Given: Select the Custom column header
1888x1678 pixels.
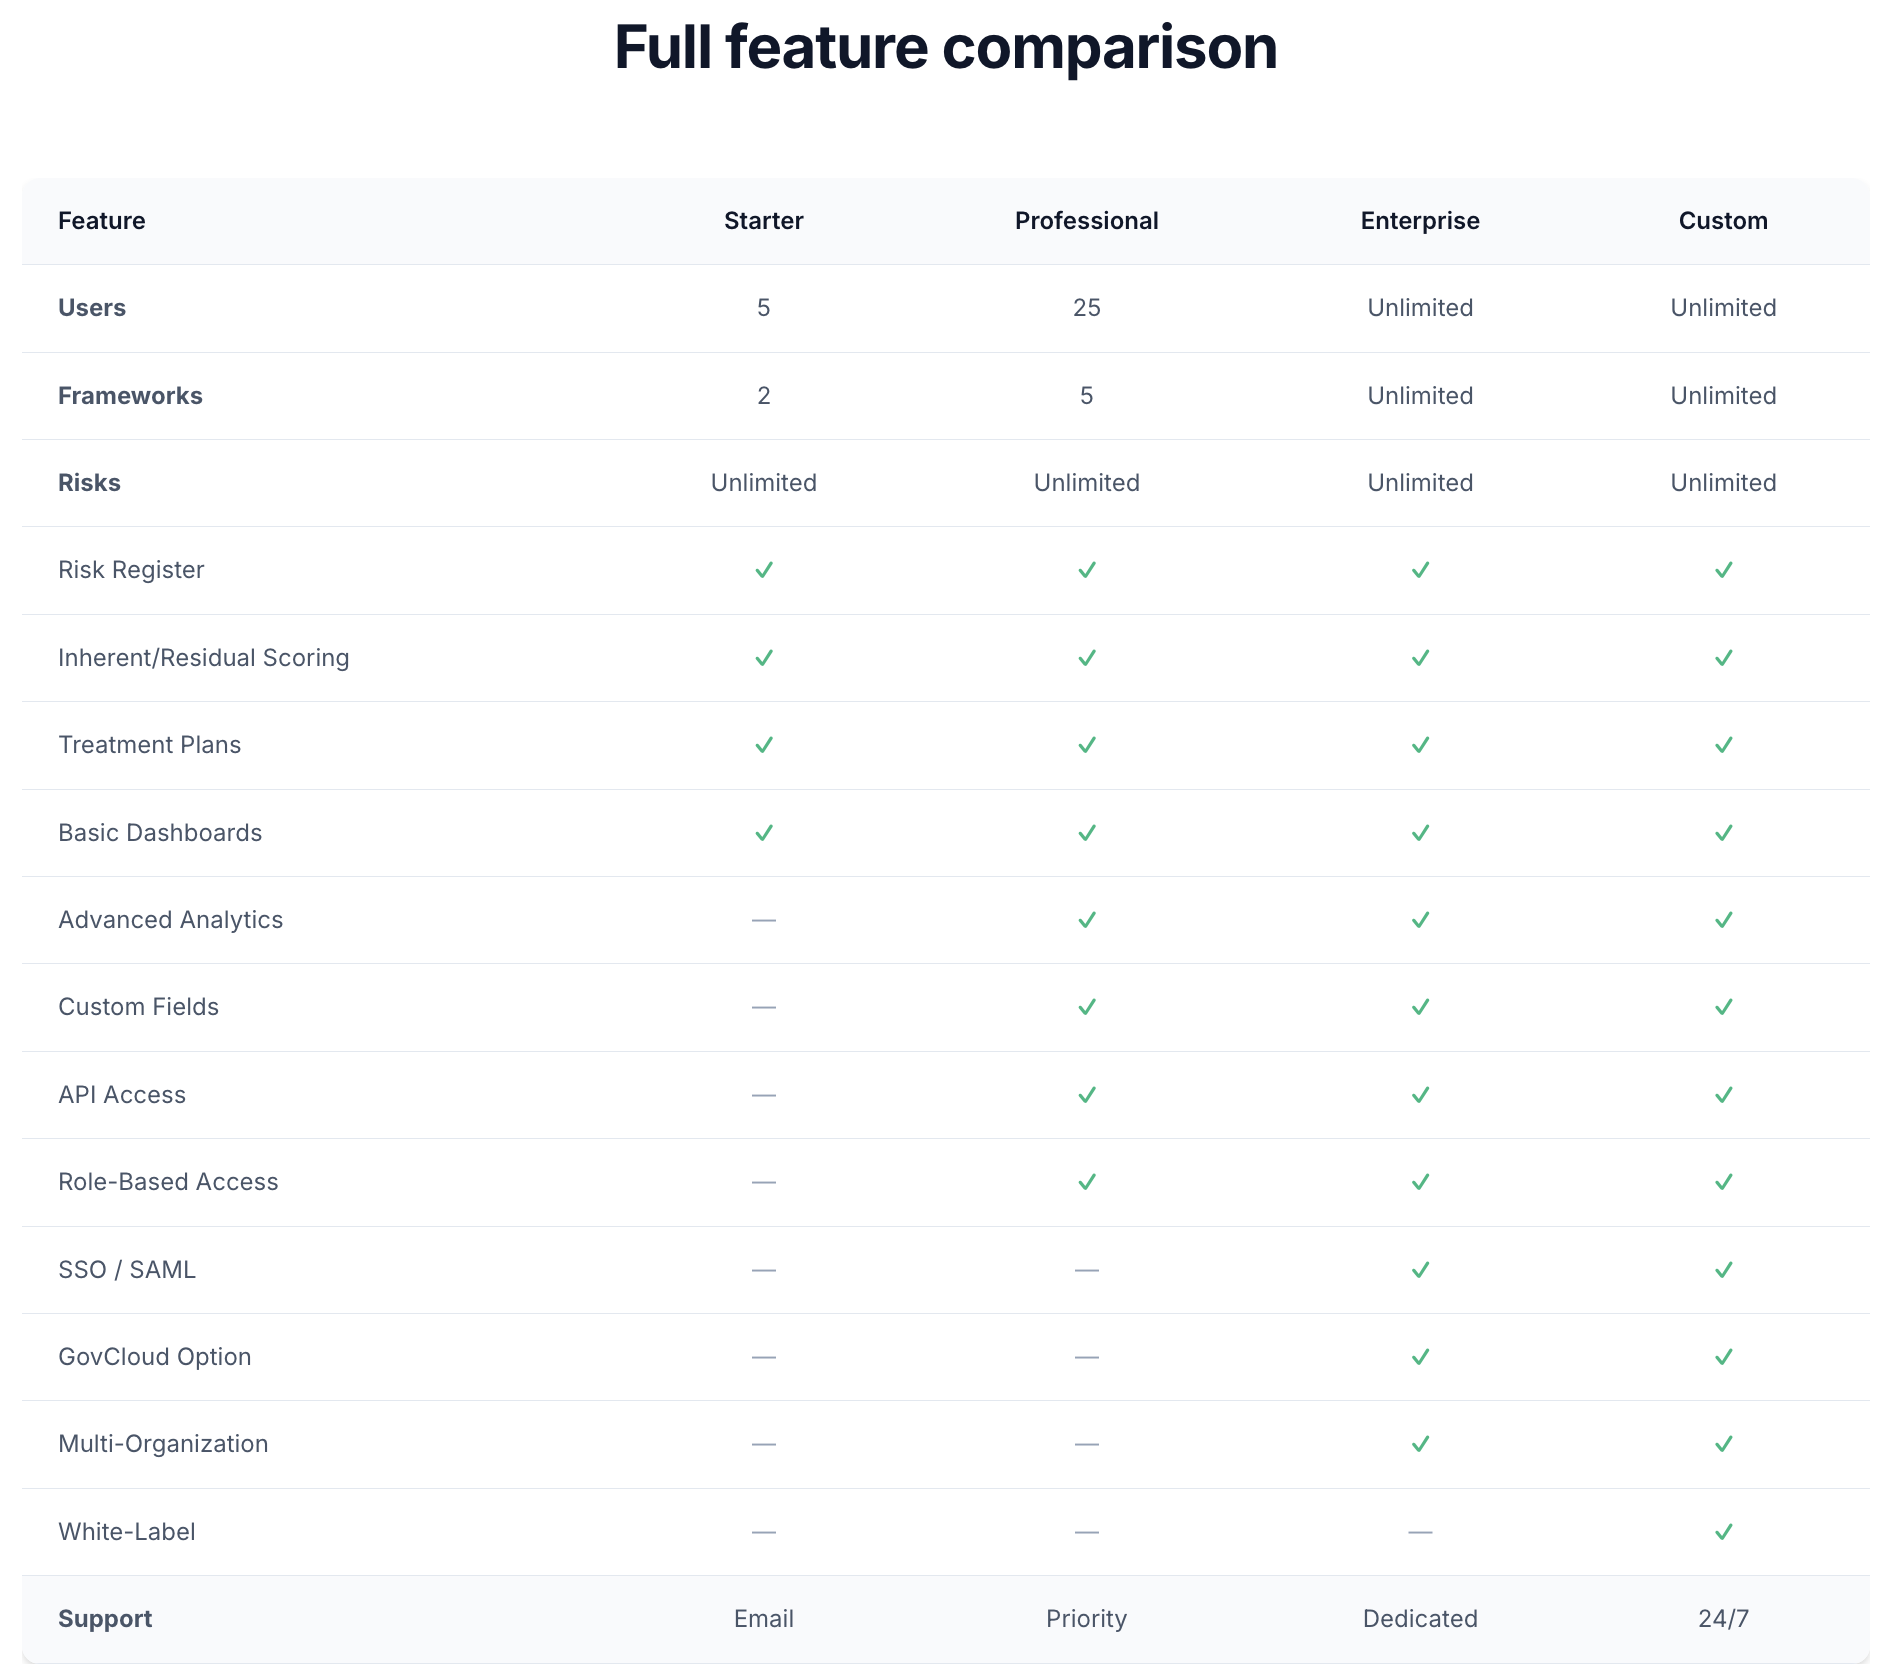Looking at the screenshot, I should point(1723,221).
